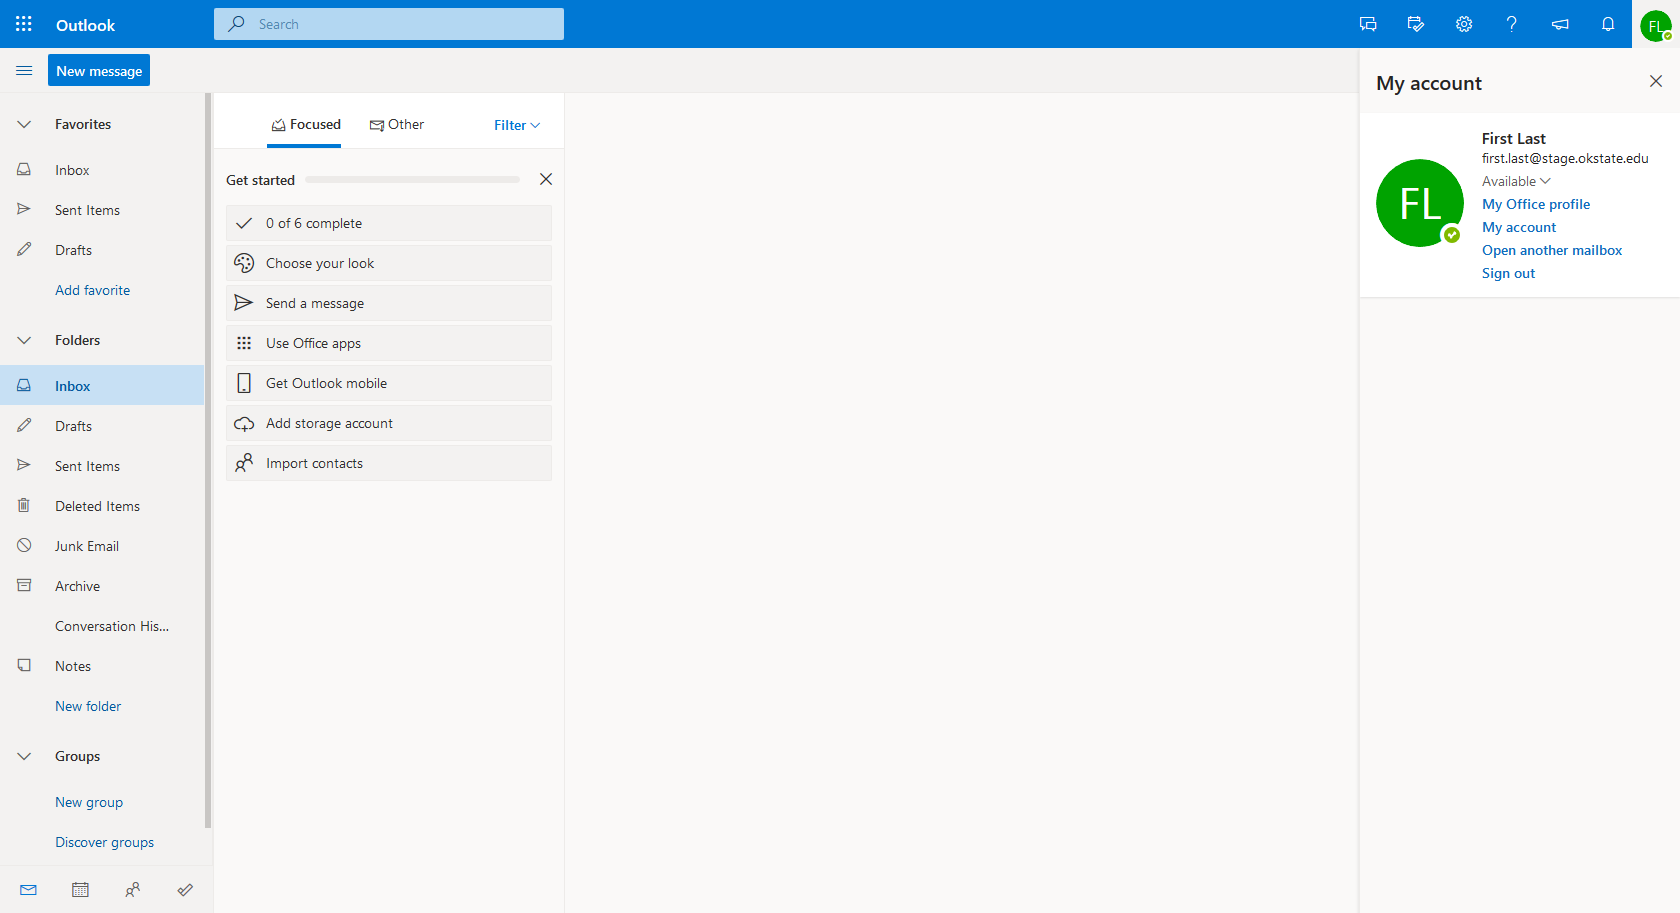Collapse the Groups section

(x=23, y=755)
